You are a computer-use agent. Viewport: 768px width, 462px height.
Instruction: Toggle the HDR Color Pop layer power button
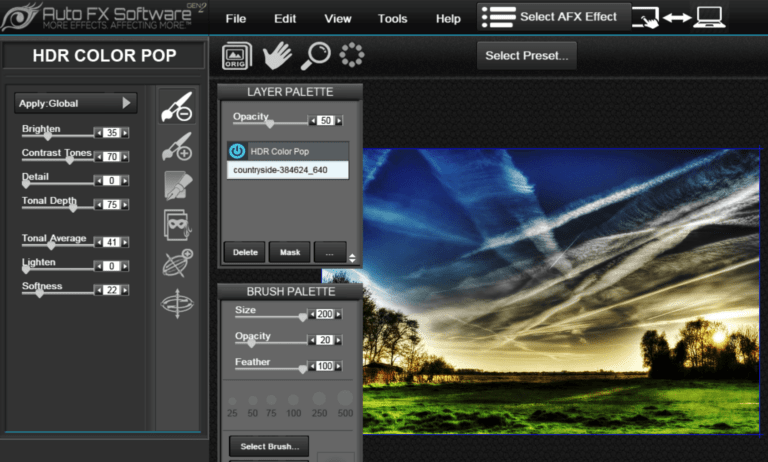pos(237,151)
